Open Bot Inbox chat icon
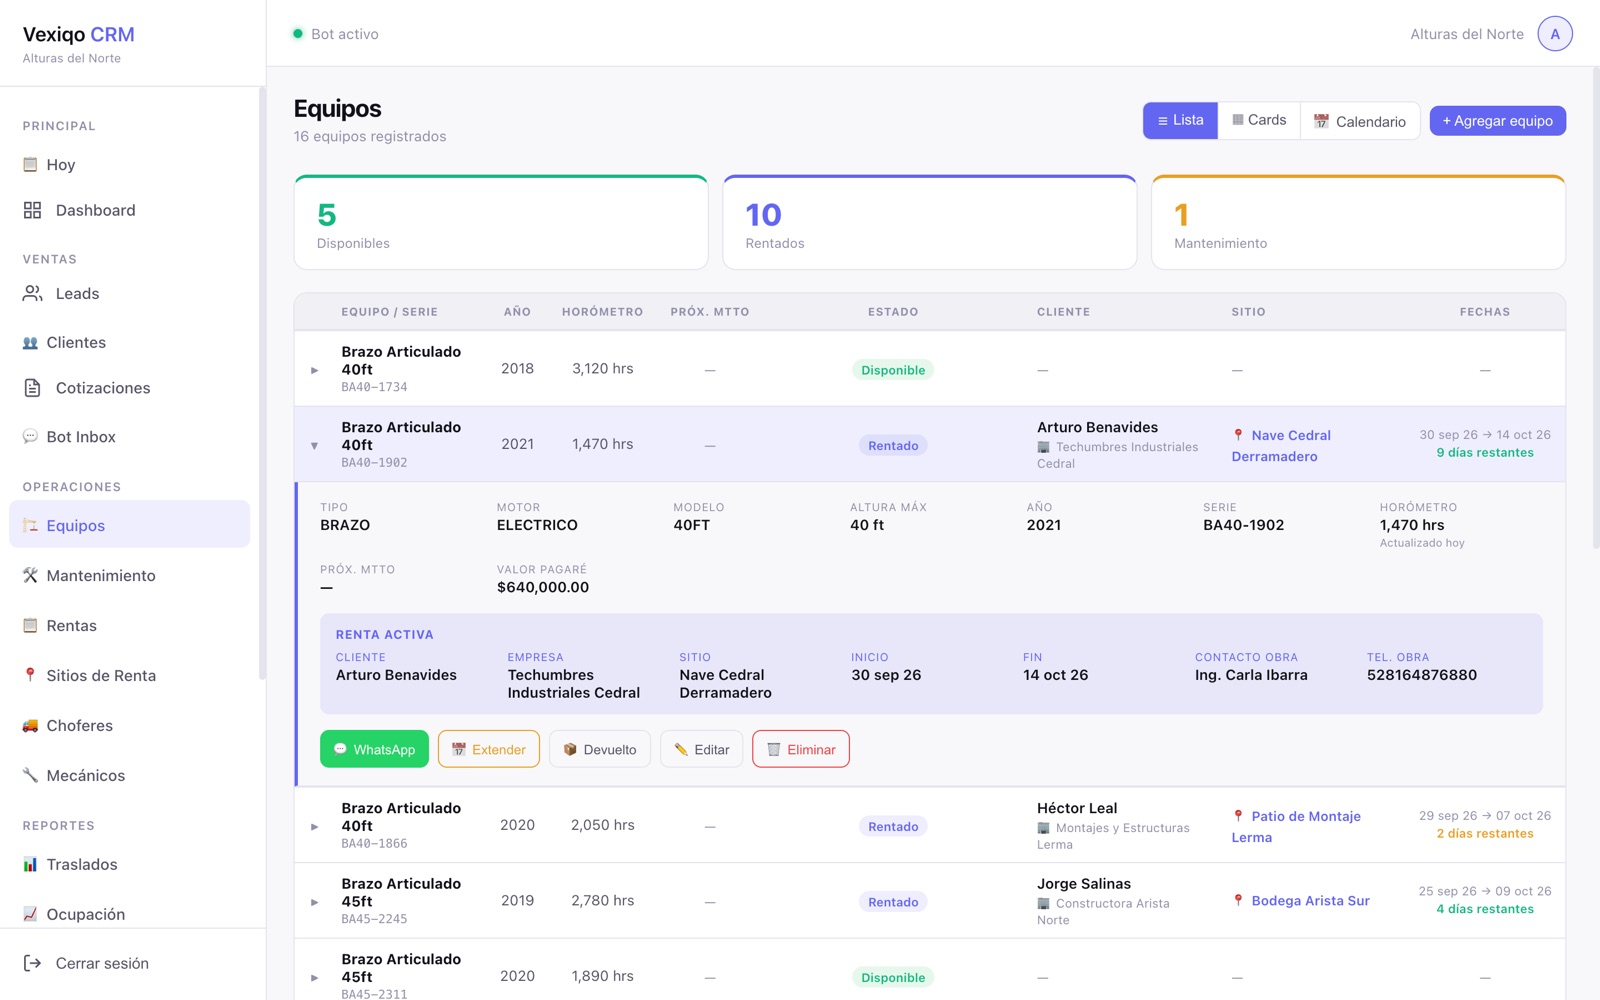The width and height of the screenshot is (1600, 1000). pyautogui.click(x=30, y=437)
